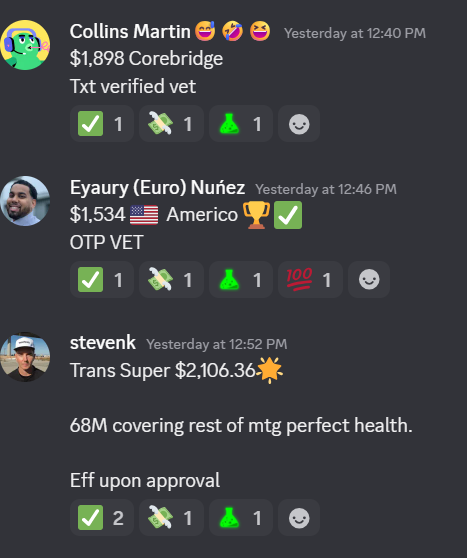Open Eyaury (Euro) Nuńez's profile picture
This screenshot has width=467, height=558.
[25, 201]
